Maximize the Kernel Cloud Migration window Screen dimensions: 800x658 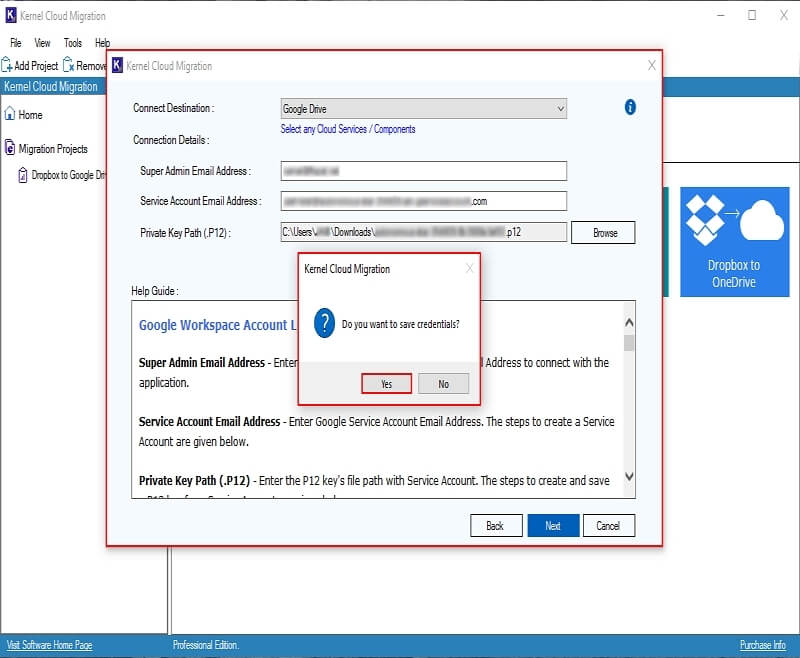752,15
